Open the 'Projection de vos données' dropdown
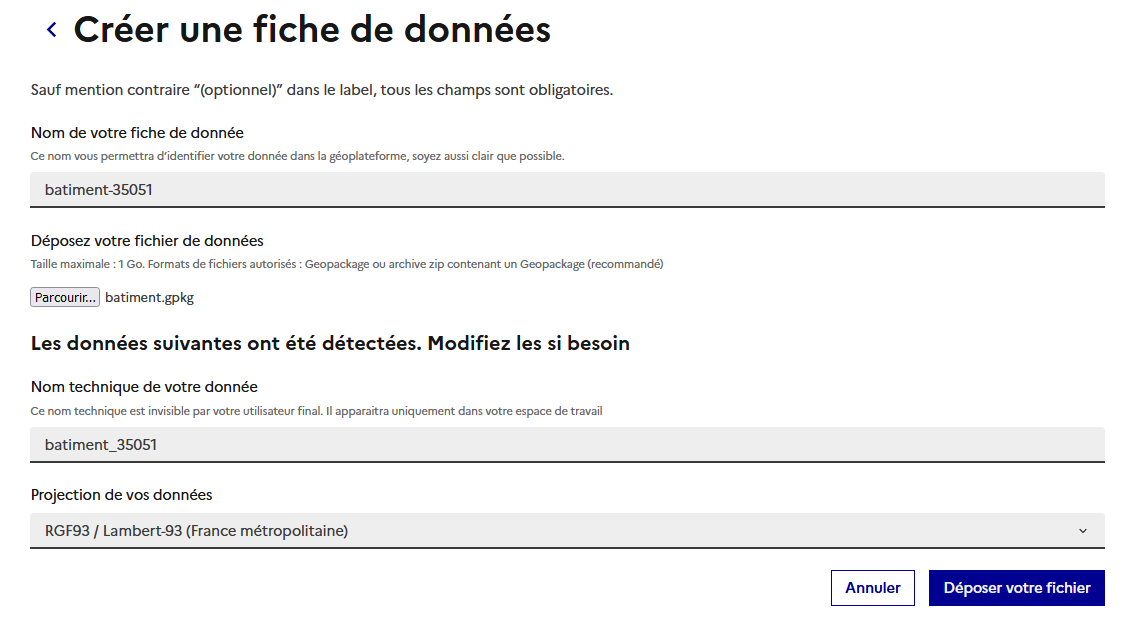 (565, 531)
